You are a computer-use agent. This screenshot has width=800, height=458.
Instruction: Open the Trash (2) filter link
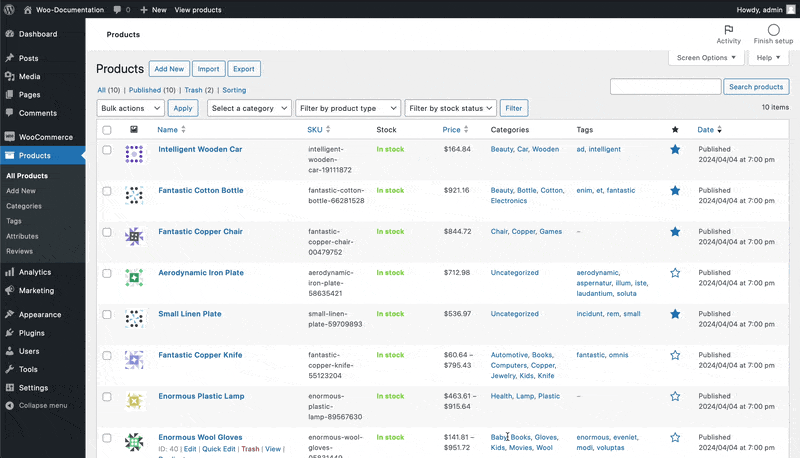199,90
